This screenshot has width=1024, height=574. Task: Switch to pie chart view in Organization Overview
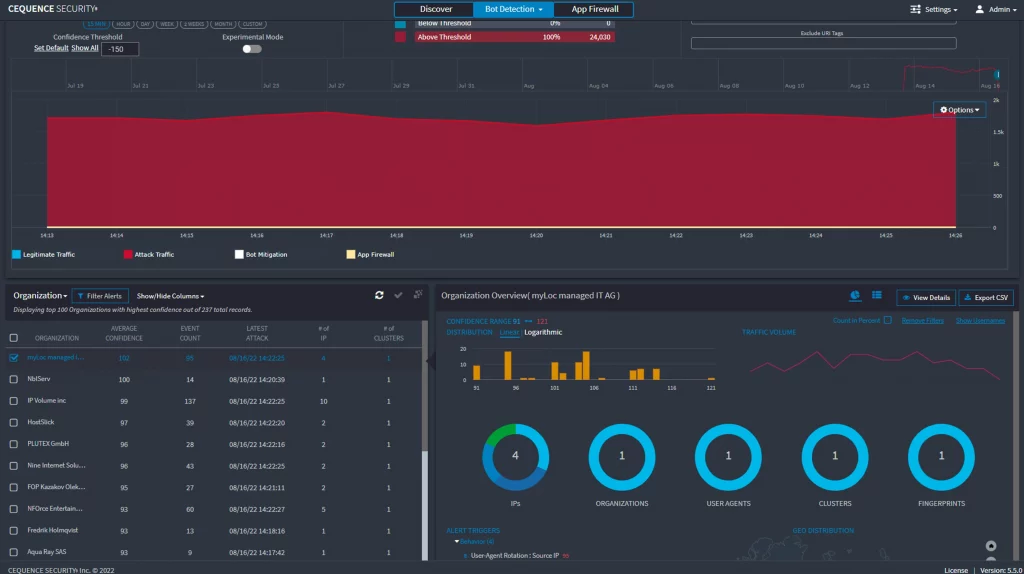855,296
